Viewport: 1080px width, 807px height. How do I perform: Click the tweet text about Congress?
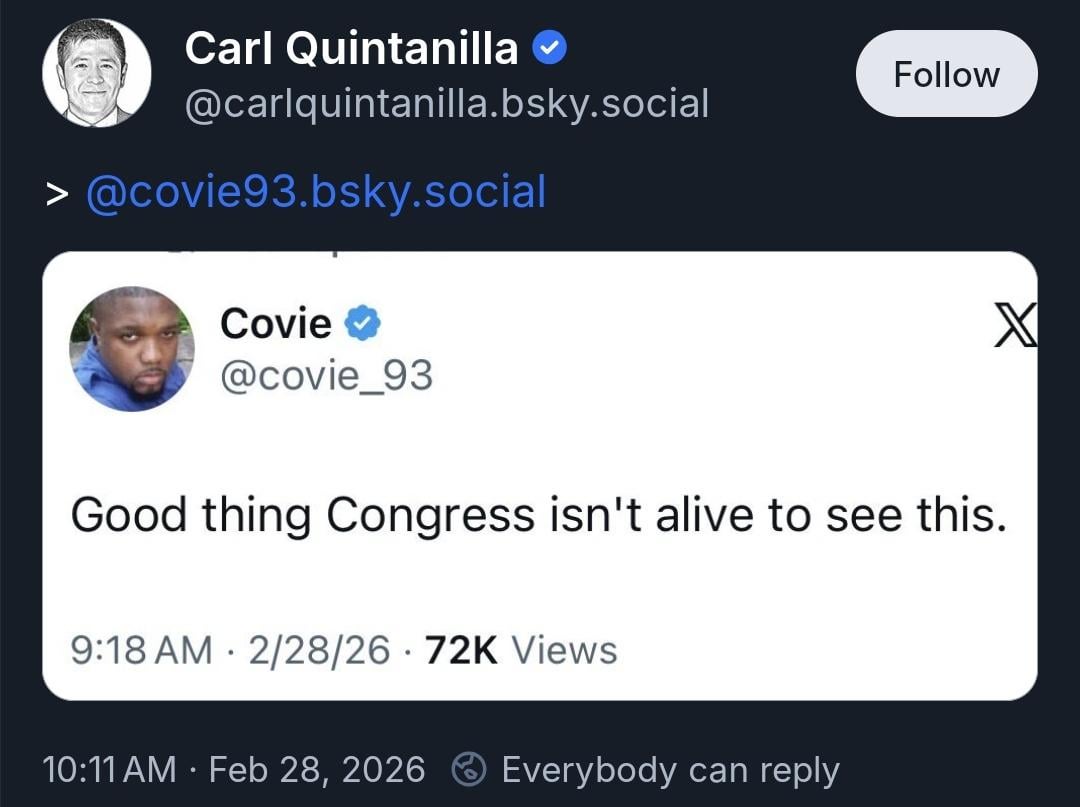coord(538,514)
